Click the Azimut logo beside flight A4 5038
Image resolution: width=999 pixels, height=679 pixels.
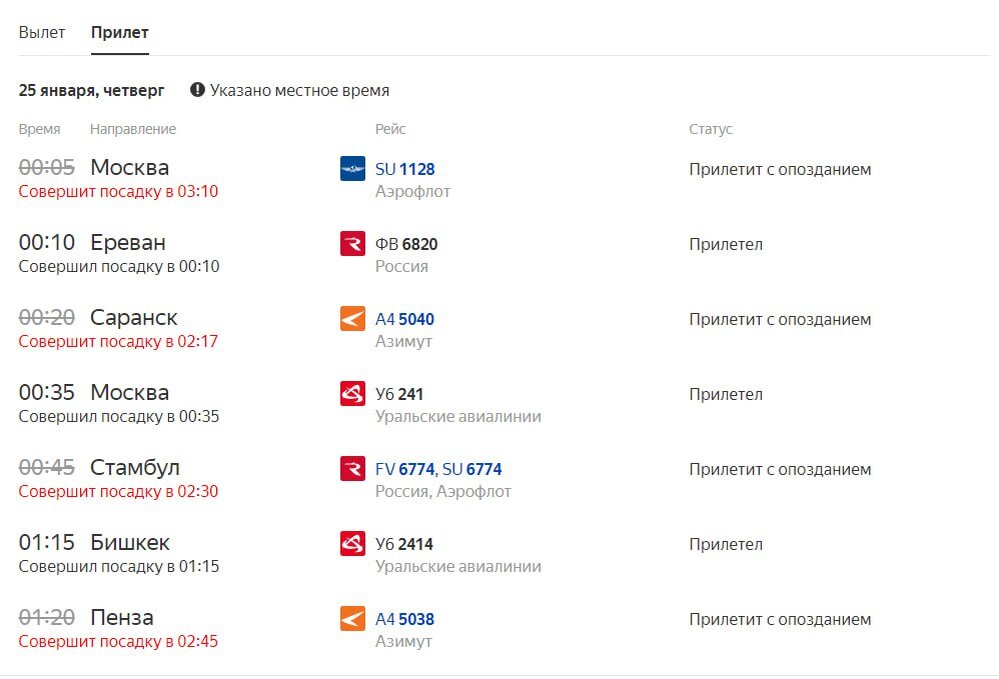click(351, 619)
